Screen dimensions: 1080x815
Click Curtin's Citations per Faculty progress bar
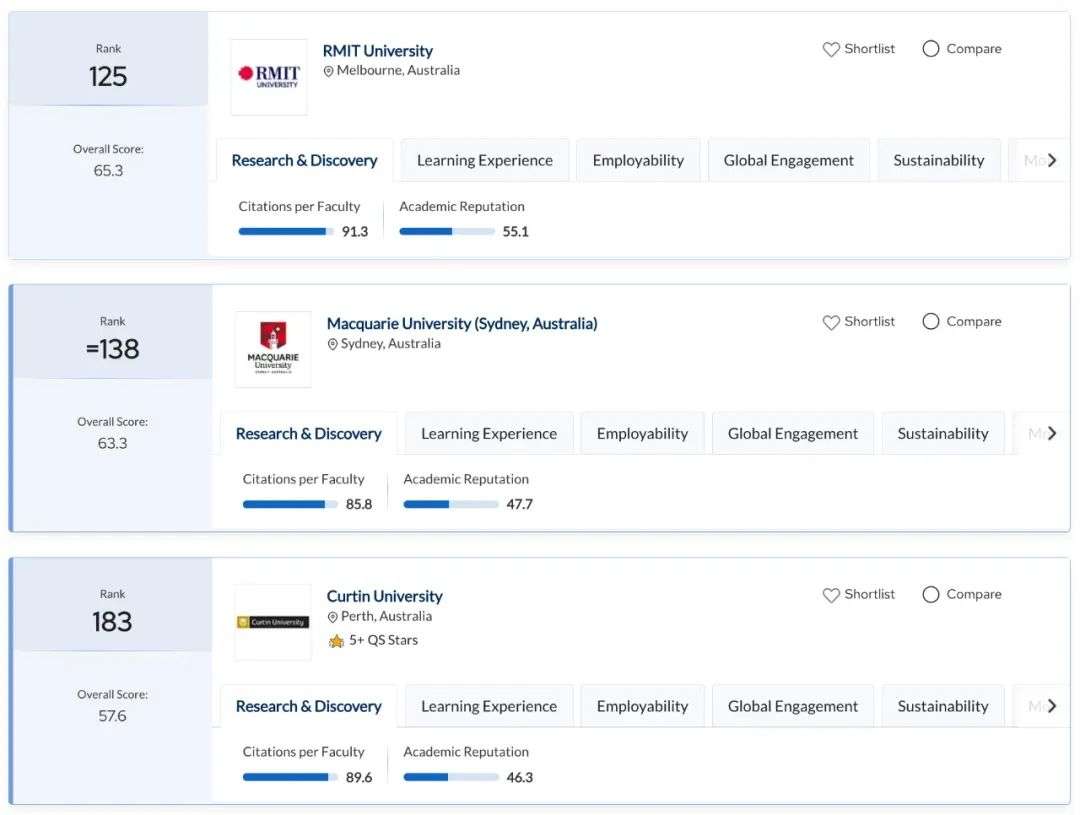[x=290, y=777]
